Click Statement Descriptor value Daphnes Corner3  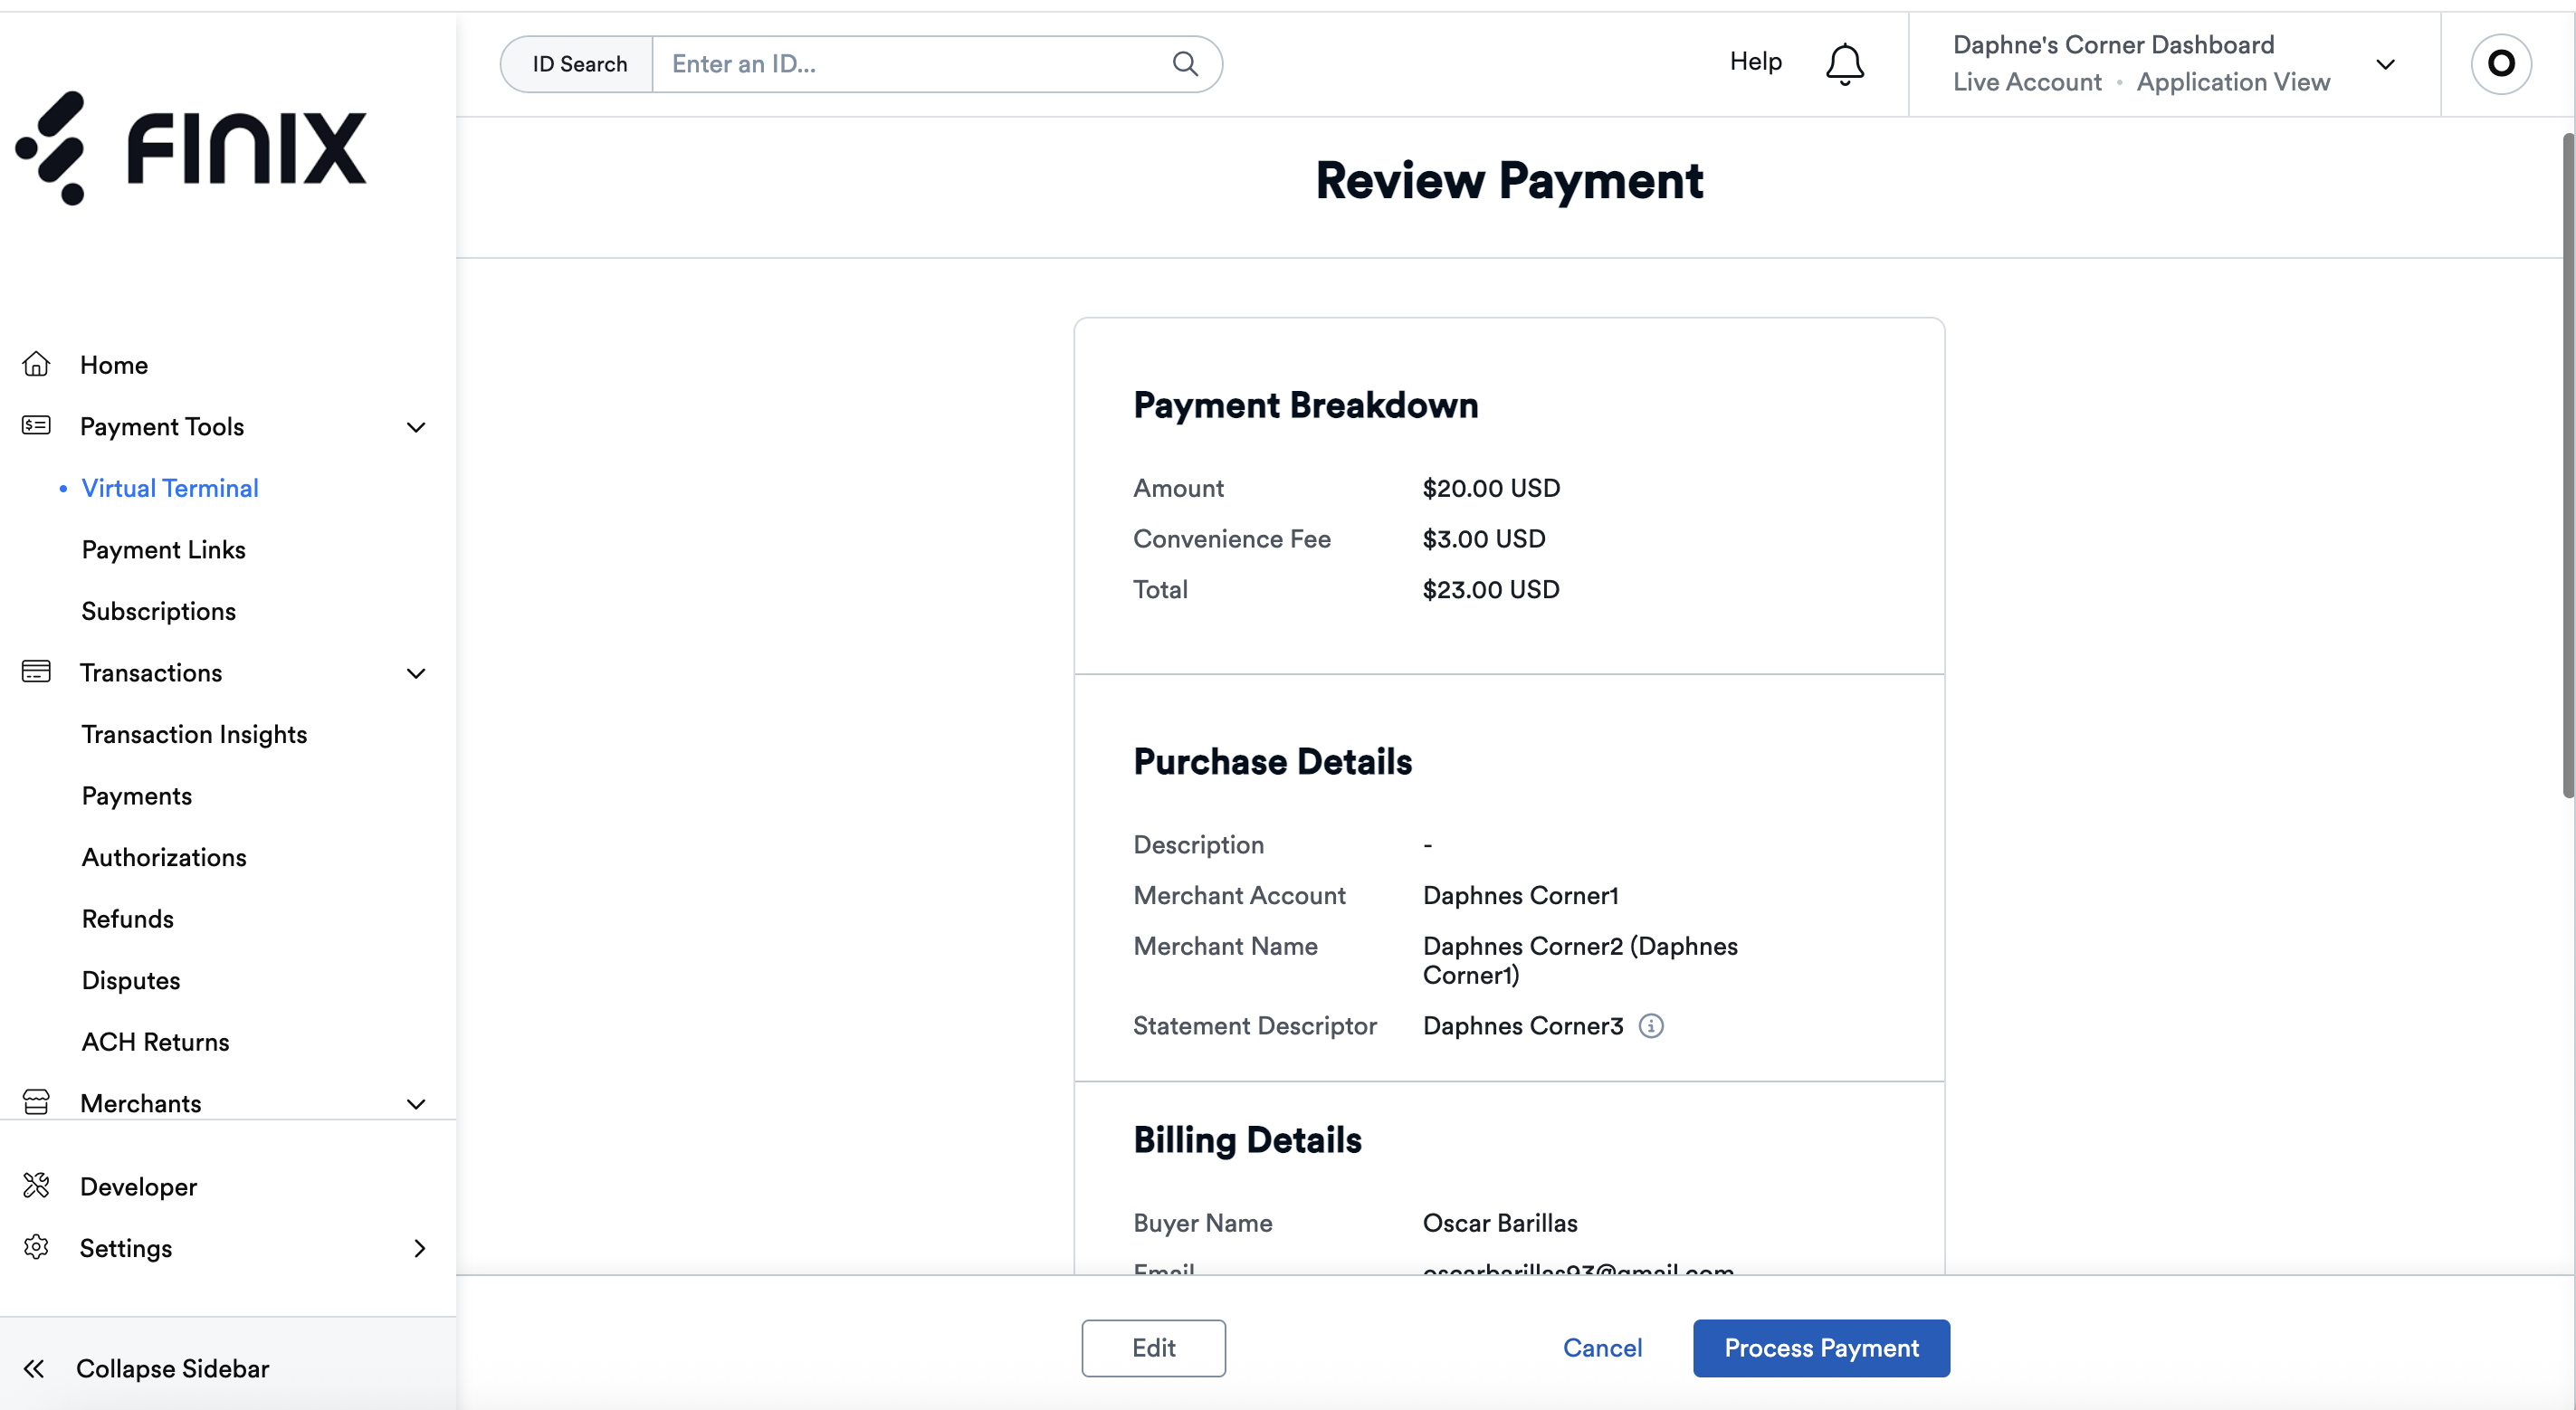point(1523,1026)
